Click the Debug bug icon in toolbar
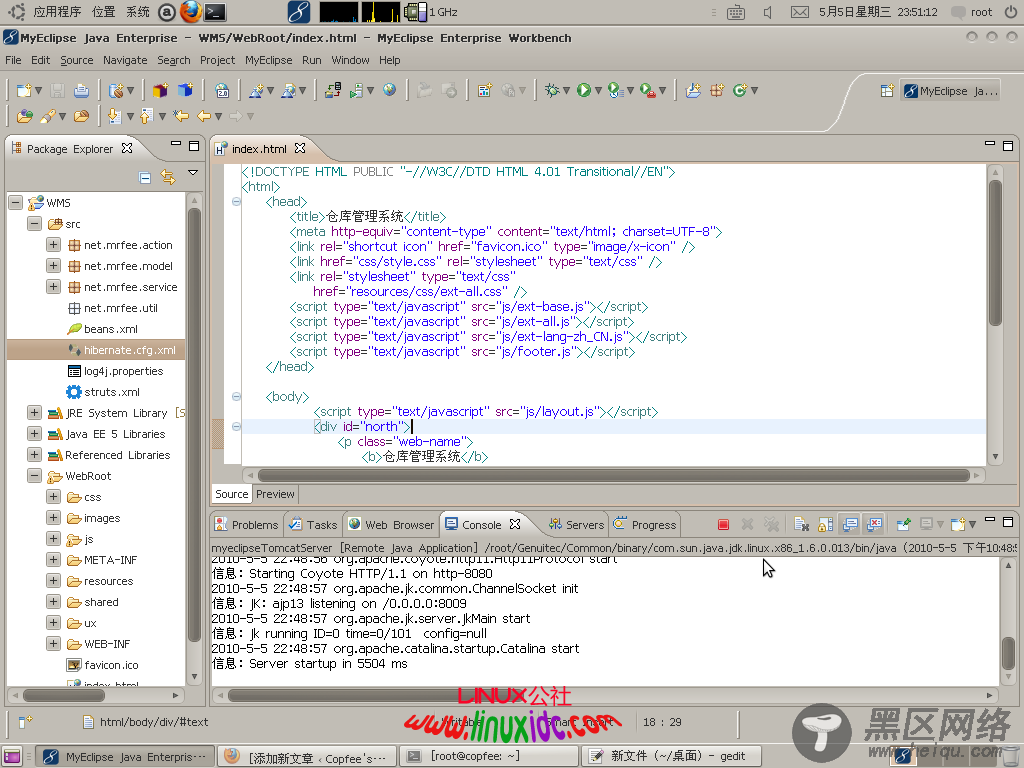Viewport: 1024px width, 768px height. tap(552, 91)
